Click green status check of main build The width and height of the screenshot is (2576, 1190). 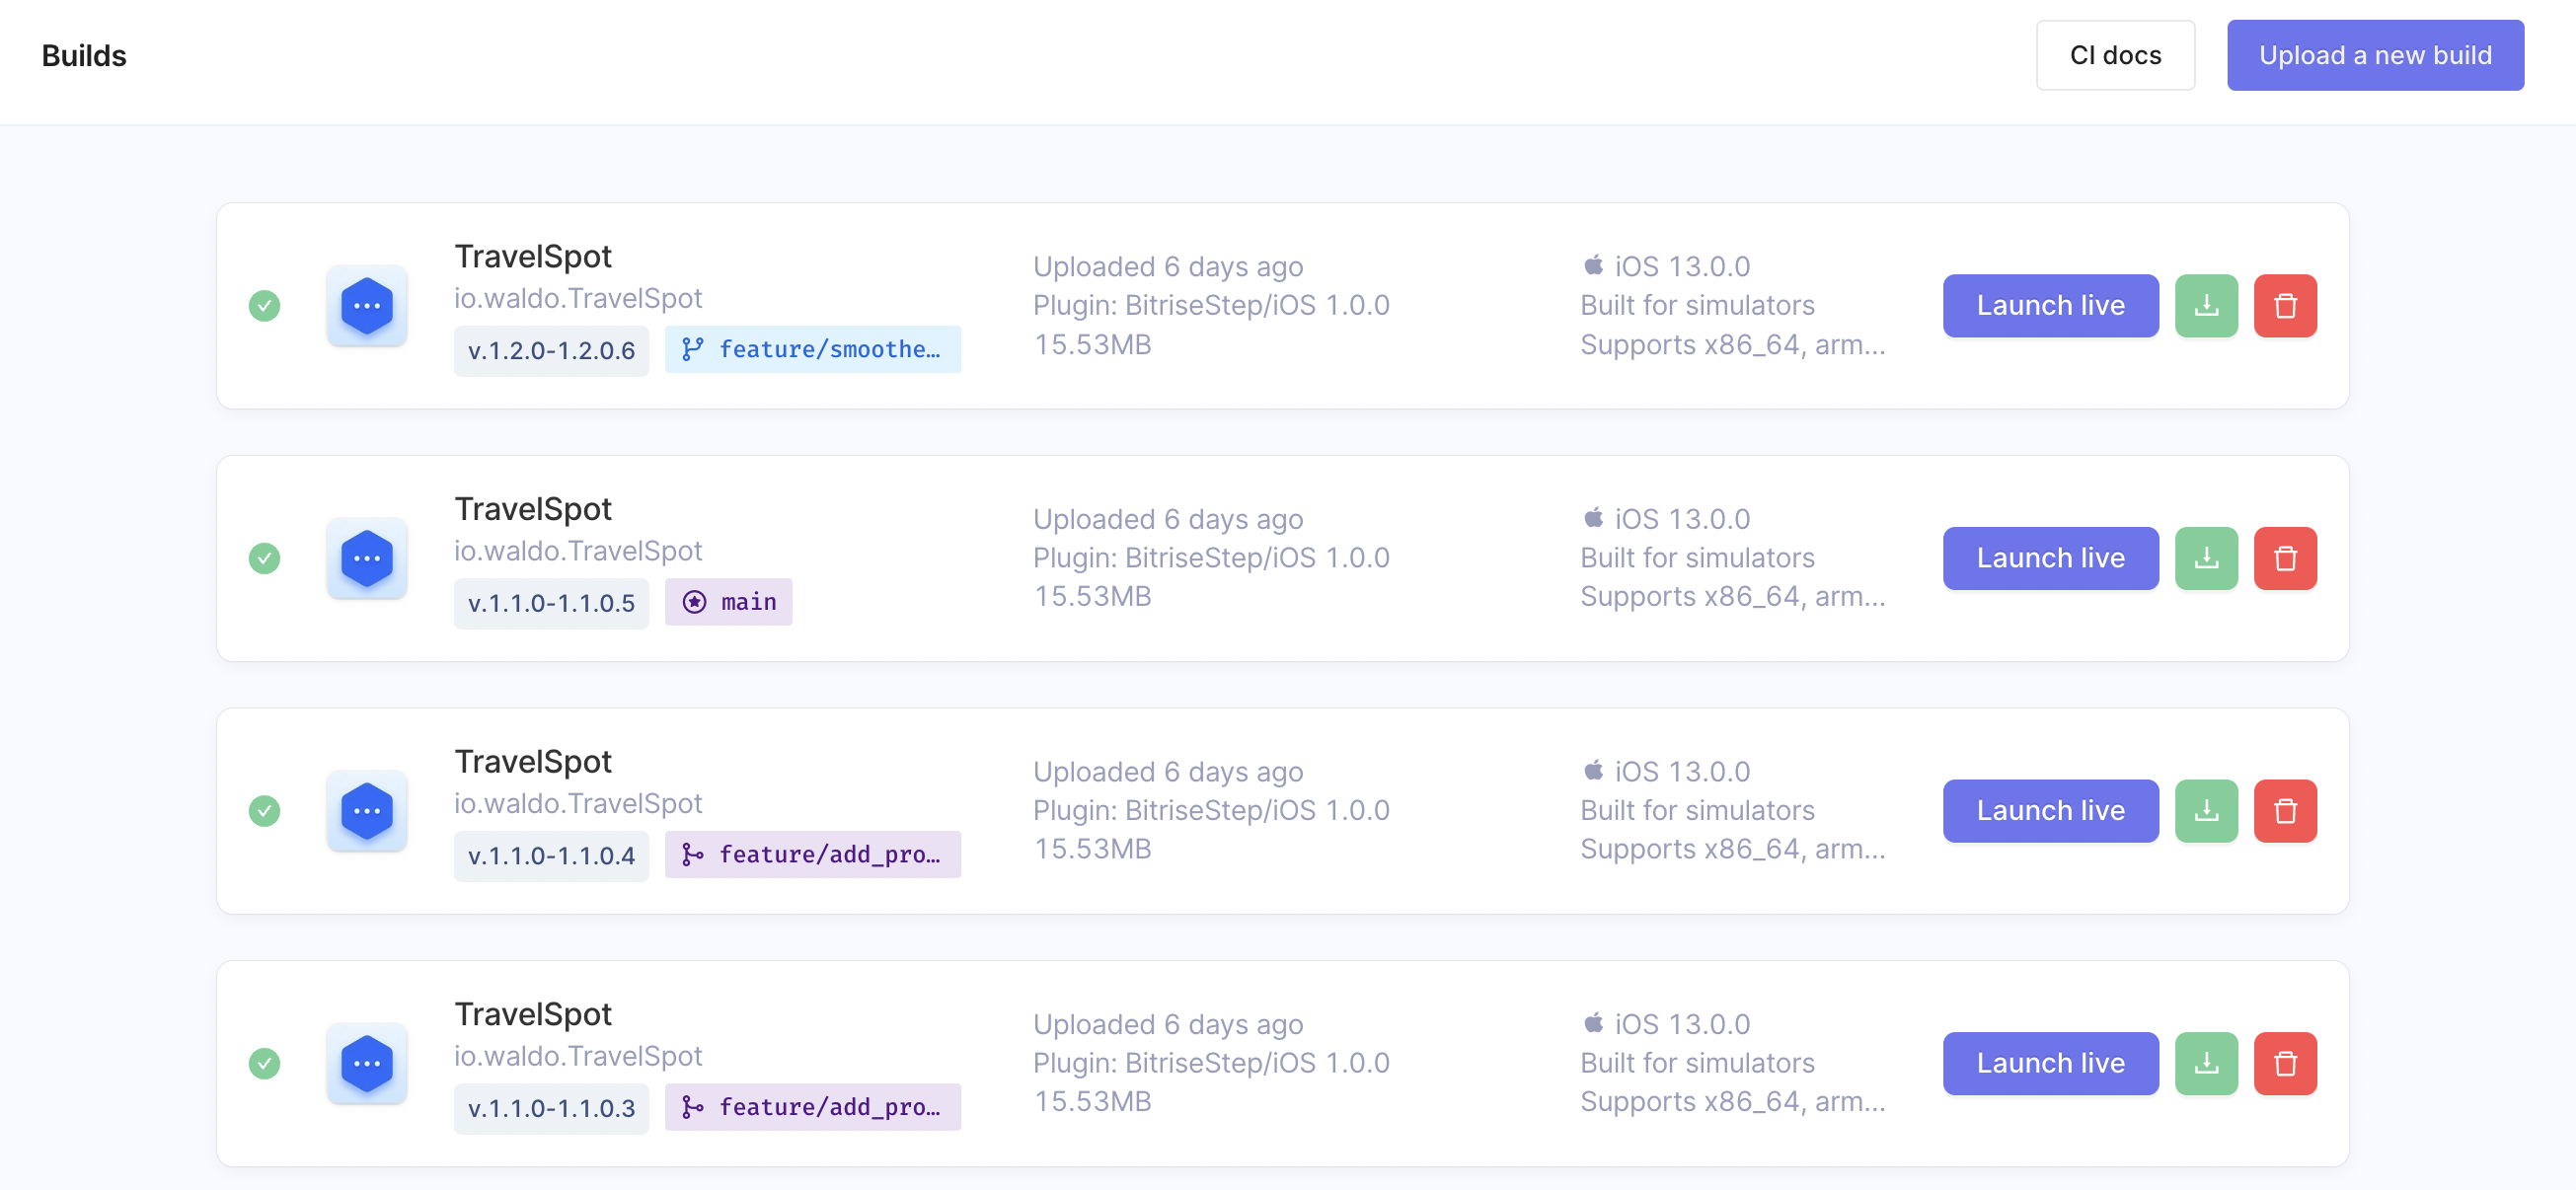[x=264, y=558]
